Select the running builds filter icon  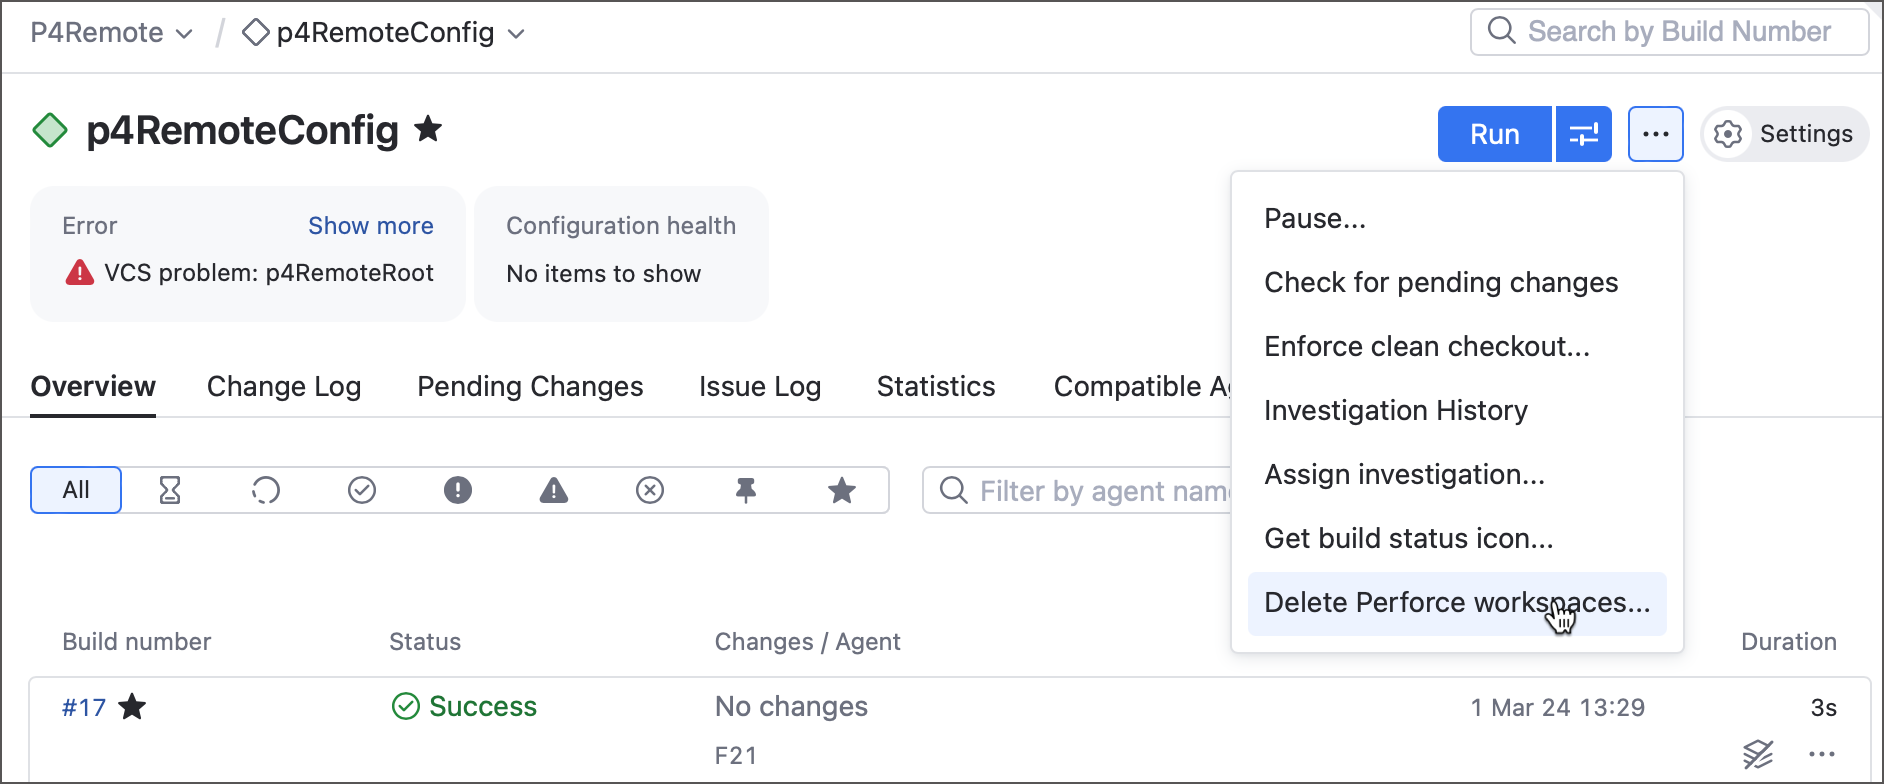click(266, 490)
